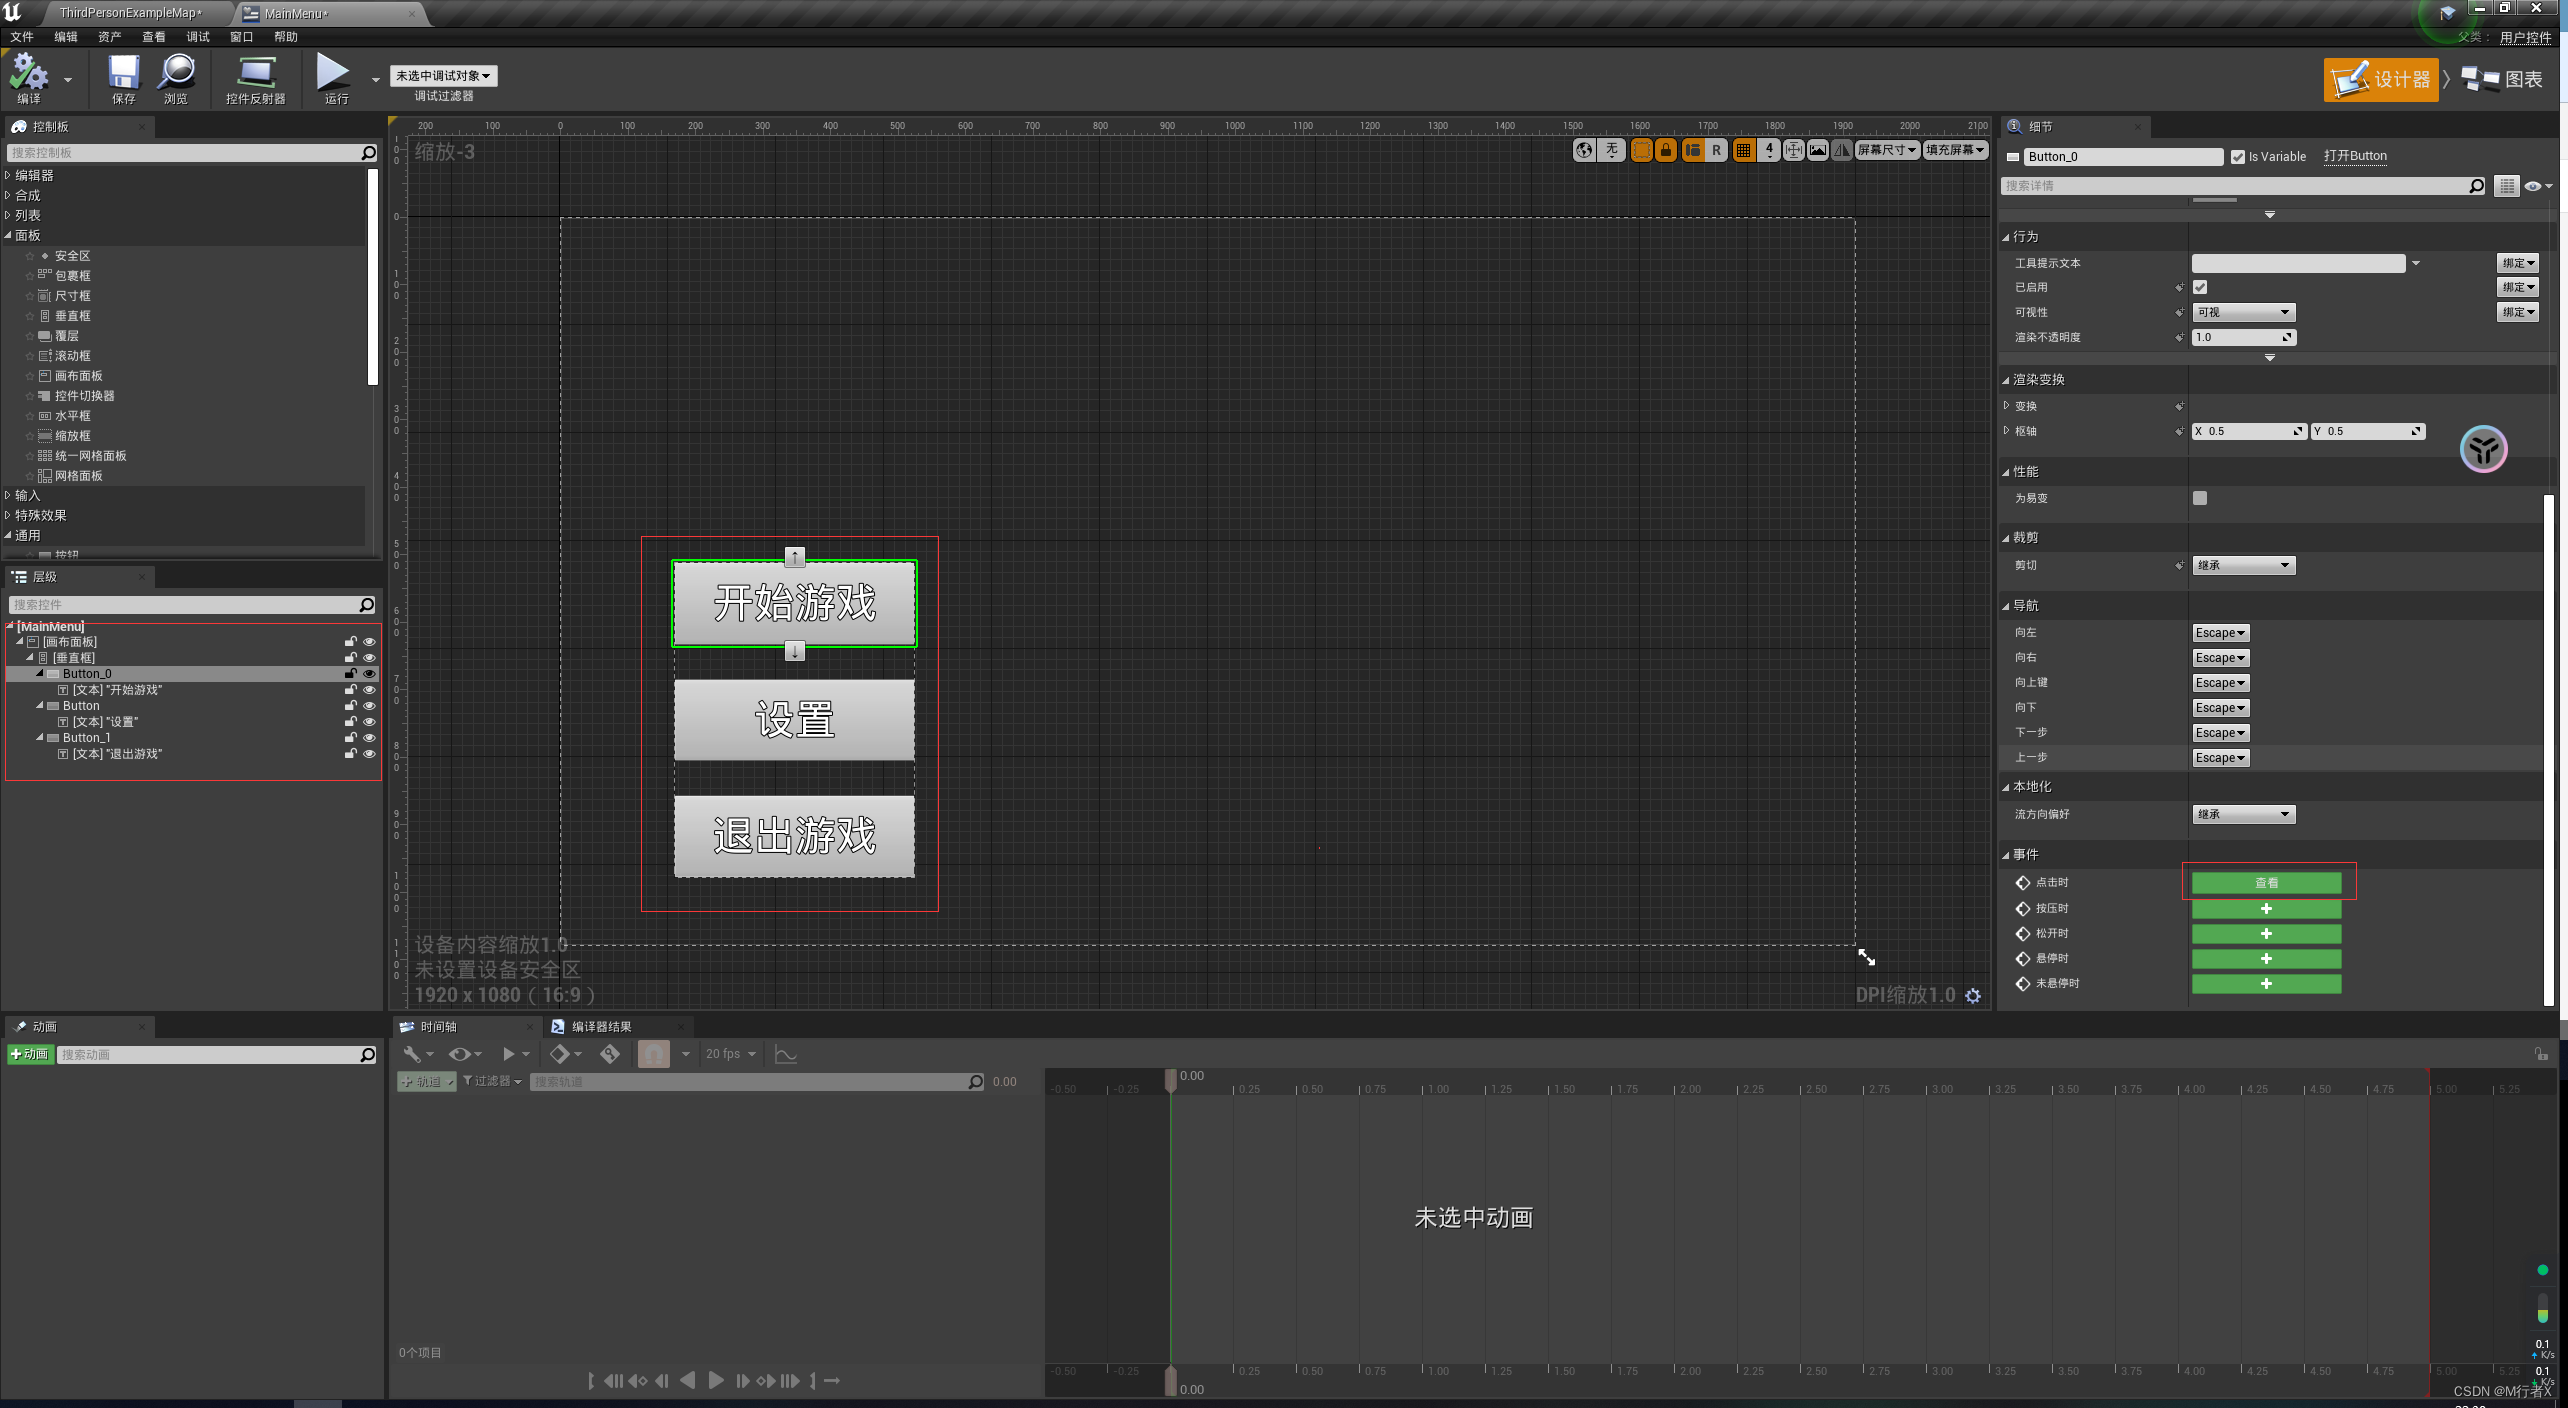Image resolution: width=2568 pixels, height=1408 pixels.
Task: Open the 资产 menu
Action: 109,37
